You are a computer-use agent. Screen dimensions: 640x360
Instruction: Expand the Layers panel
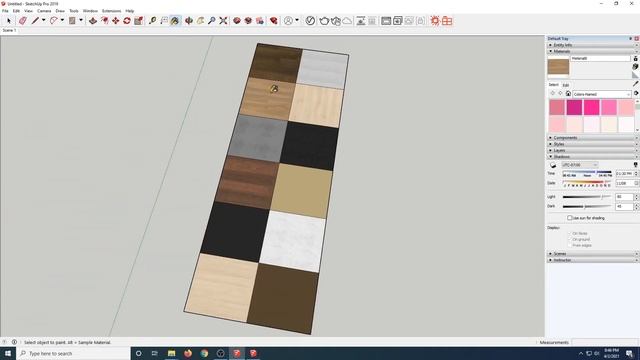(x=592, y=151)
